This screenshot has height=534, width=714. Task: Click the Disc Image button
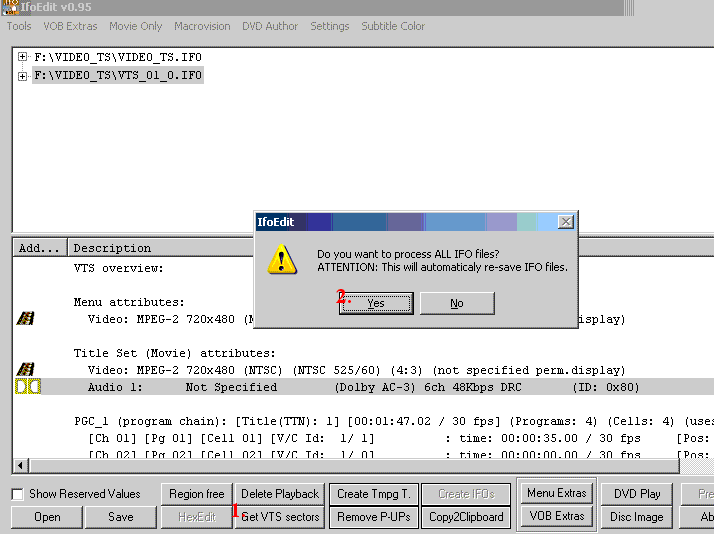coord(637,517)
